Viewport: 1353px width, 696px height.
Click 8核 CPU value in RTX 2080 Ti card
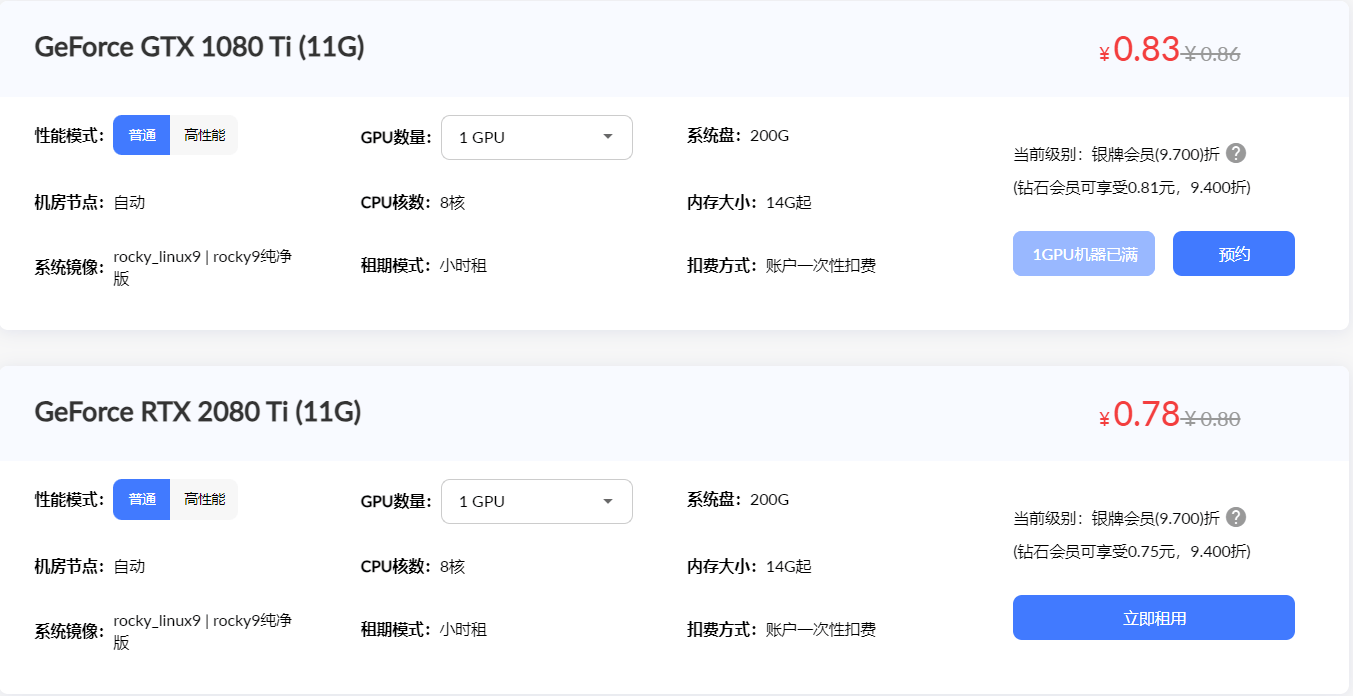pos(453,566)
